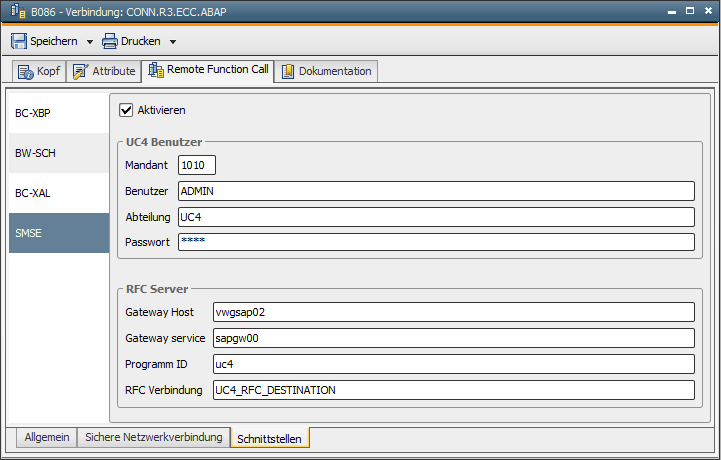721x460 pixels.
Task: Click the Drucken printer icon
Action: (x=109, y=41)
